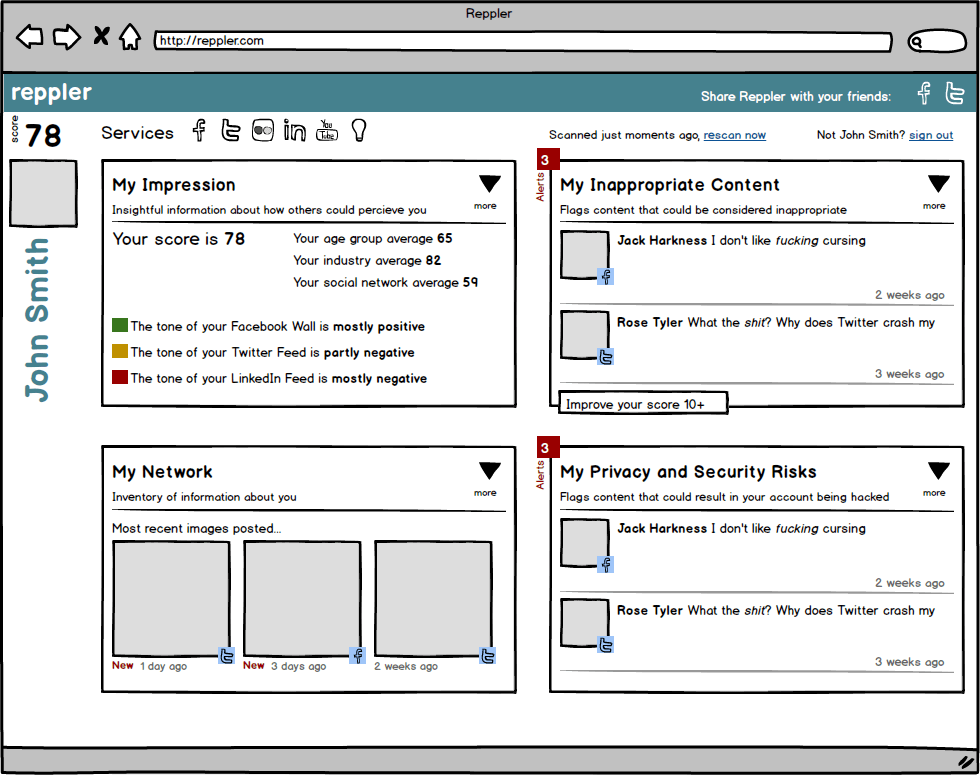This screenshot has height=775, width=980.
Task: Click Your age group average 65
Action: [372, 238]
